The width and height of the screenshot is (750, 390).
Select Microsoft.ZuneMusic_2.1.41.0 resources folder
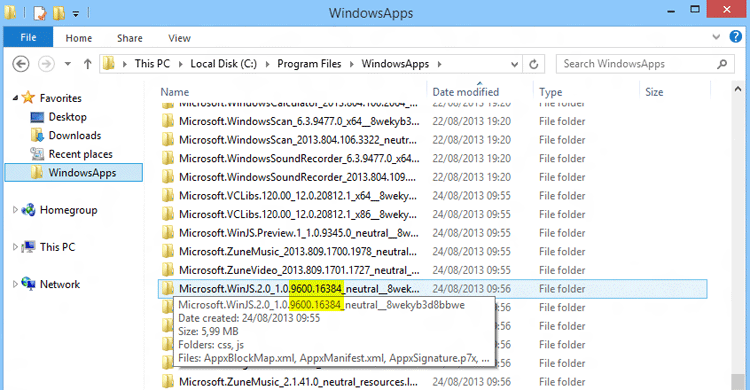click(x=432, y=382)
